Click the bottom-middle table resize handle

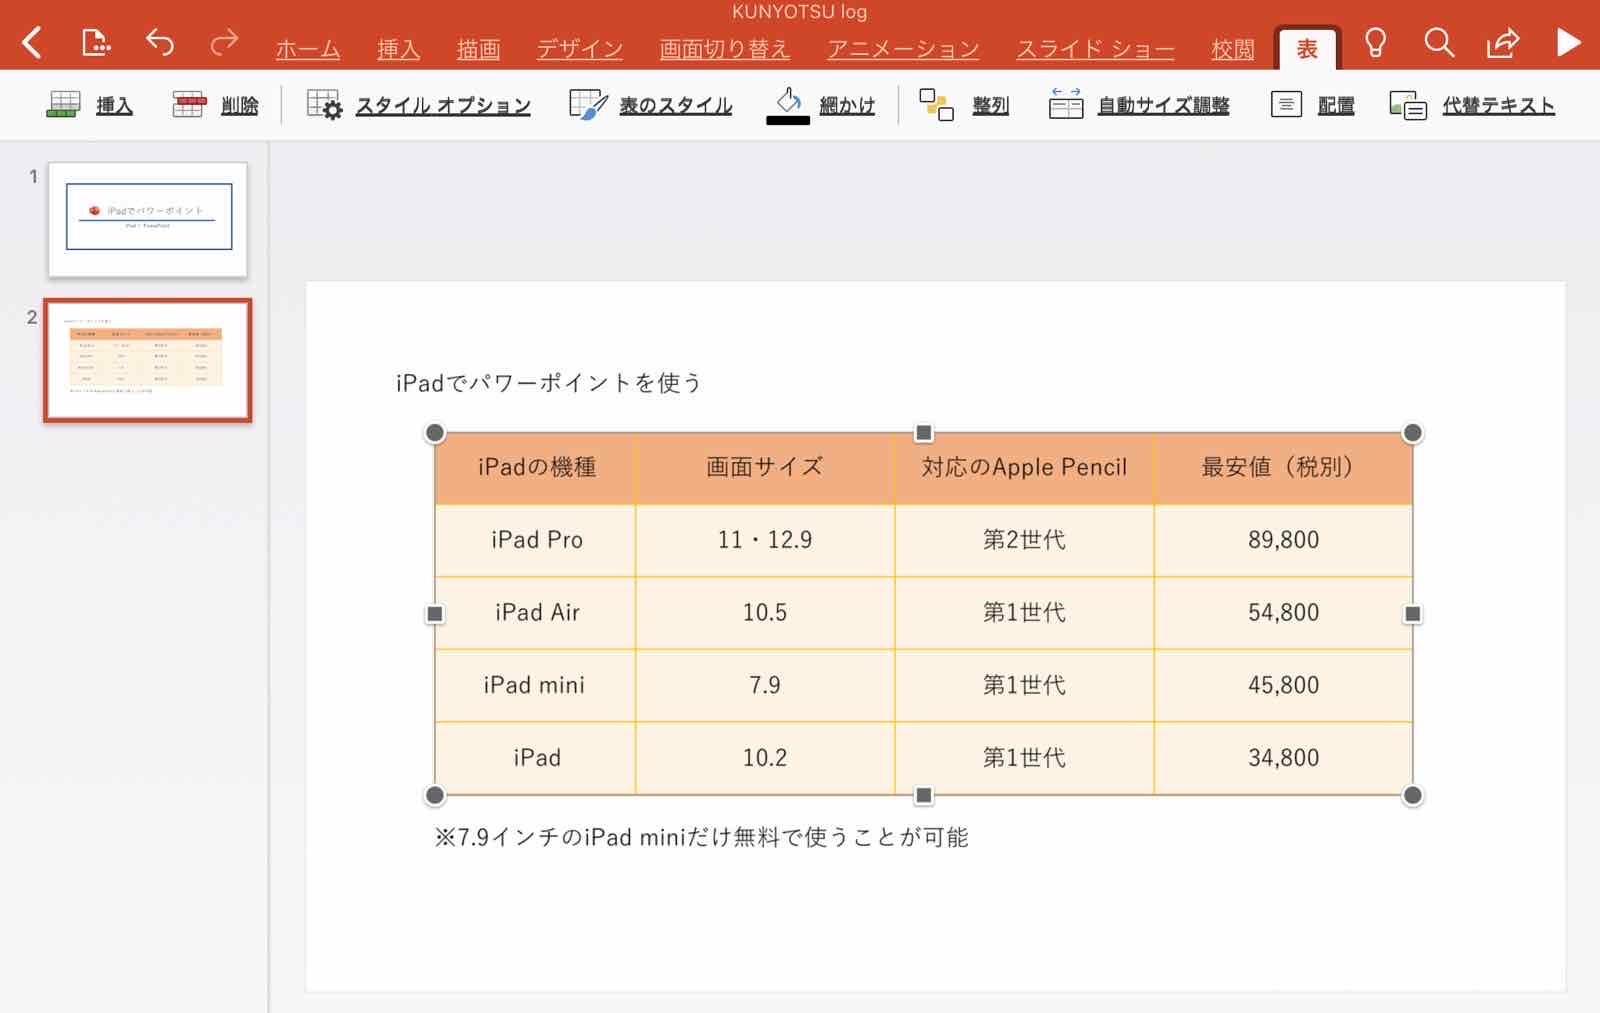click(x=923, y=795)
